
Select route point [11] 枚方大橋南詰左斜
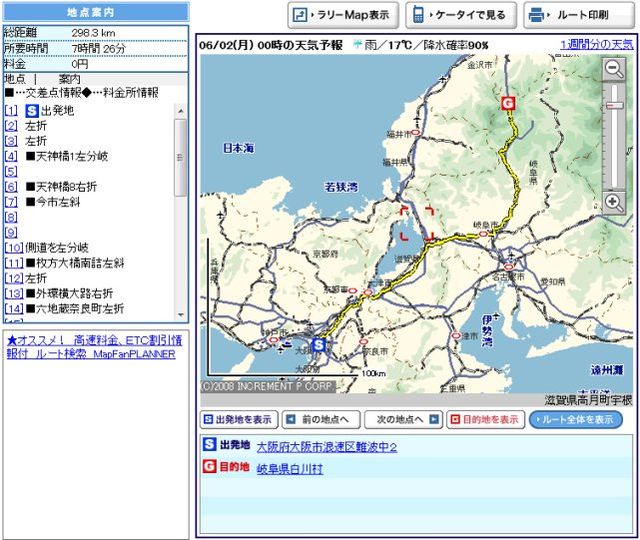point(14,263)
